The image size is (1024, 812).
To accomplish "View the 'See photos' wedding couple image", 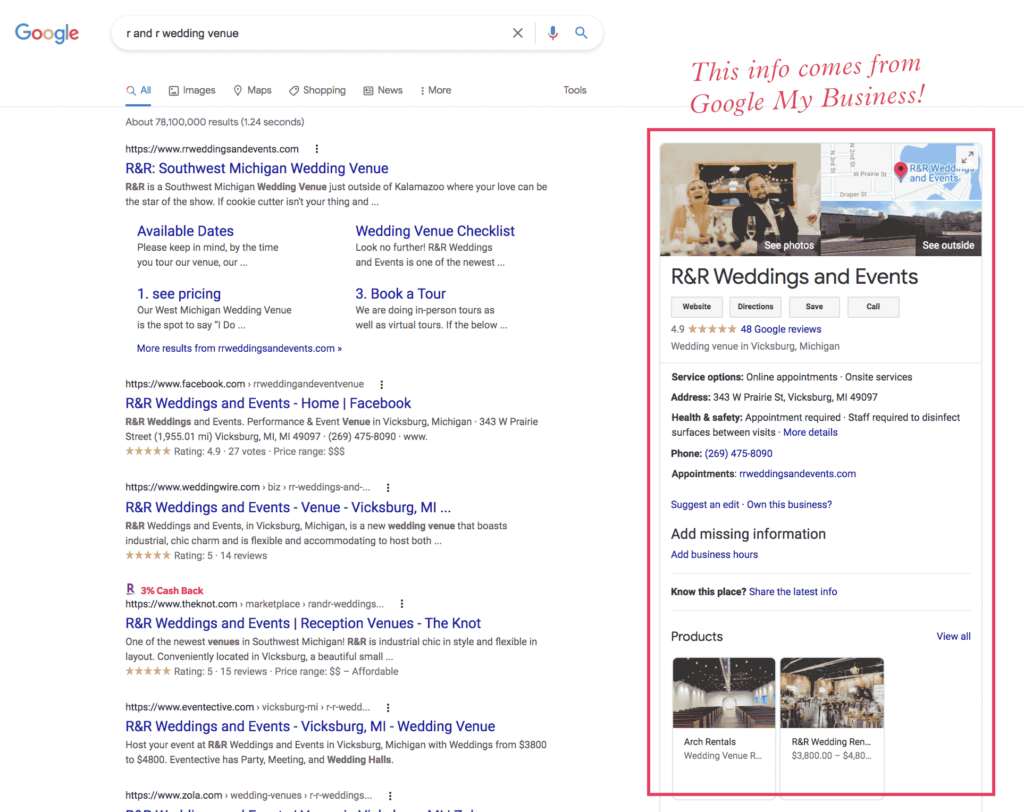I will coord(740,199).
